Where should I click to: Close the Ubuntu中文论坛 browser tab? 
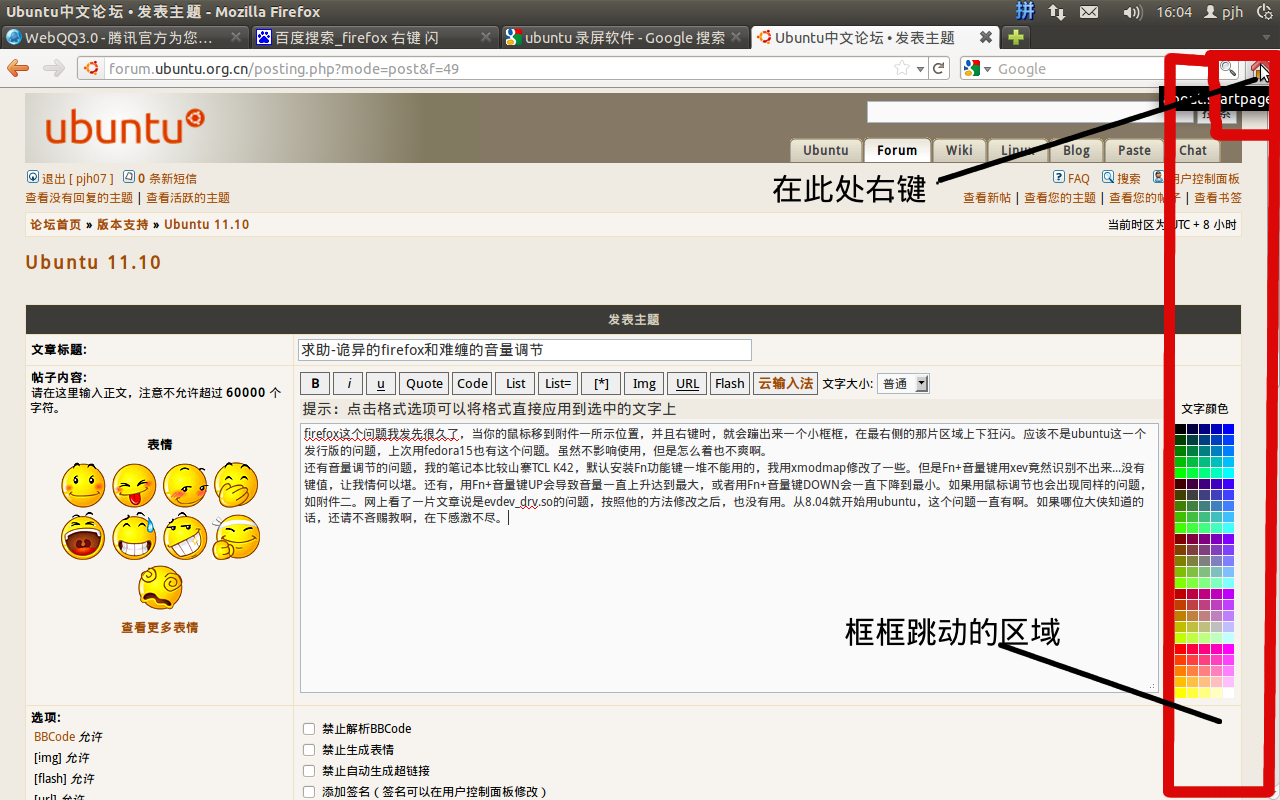tap(986, 37)
